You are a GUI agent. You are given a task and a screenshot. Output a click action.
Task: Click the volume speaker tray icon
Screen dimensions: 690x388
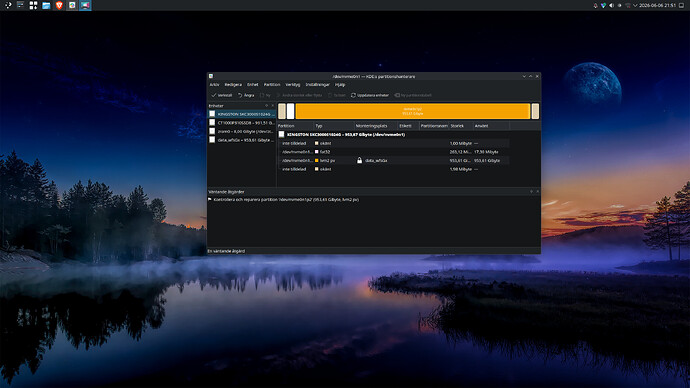click(611, 5)
